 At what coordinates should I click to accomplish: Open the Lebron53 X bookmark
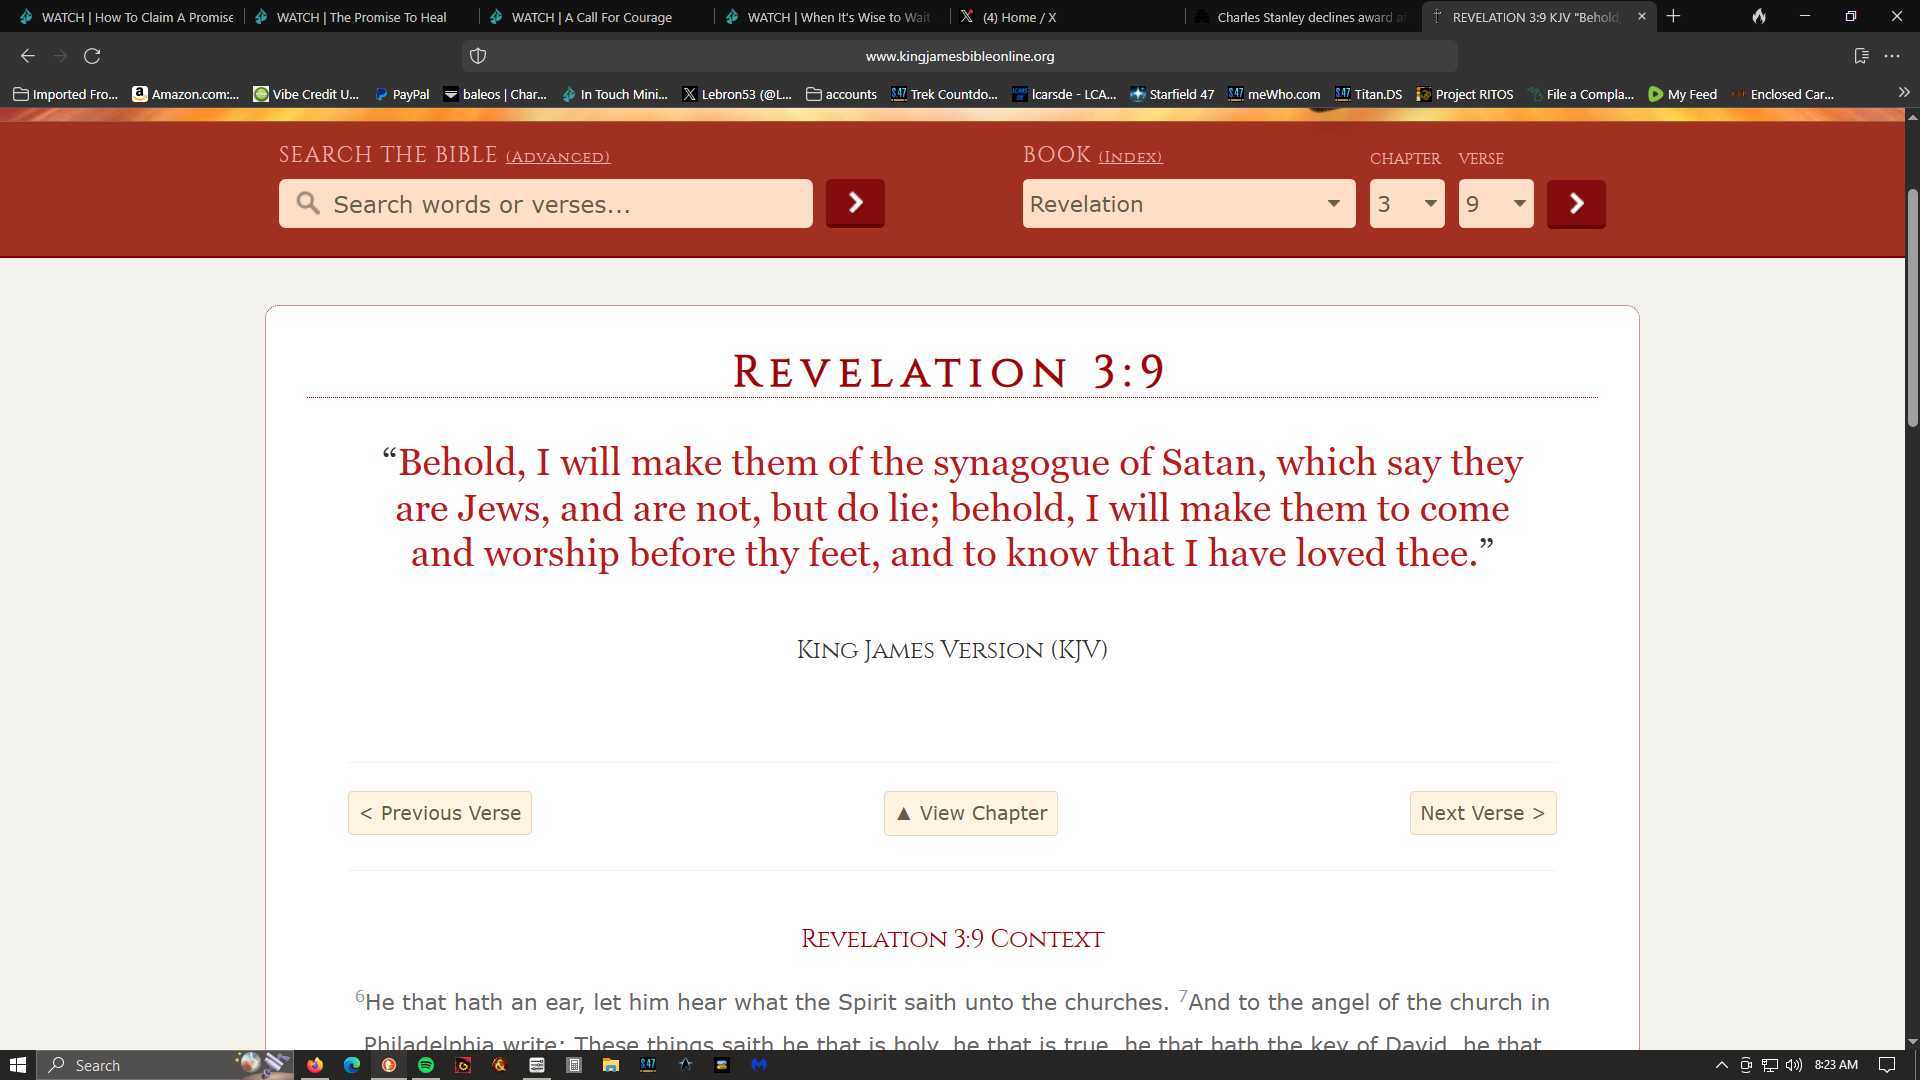click(736, 94)
